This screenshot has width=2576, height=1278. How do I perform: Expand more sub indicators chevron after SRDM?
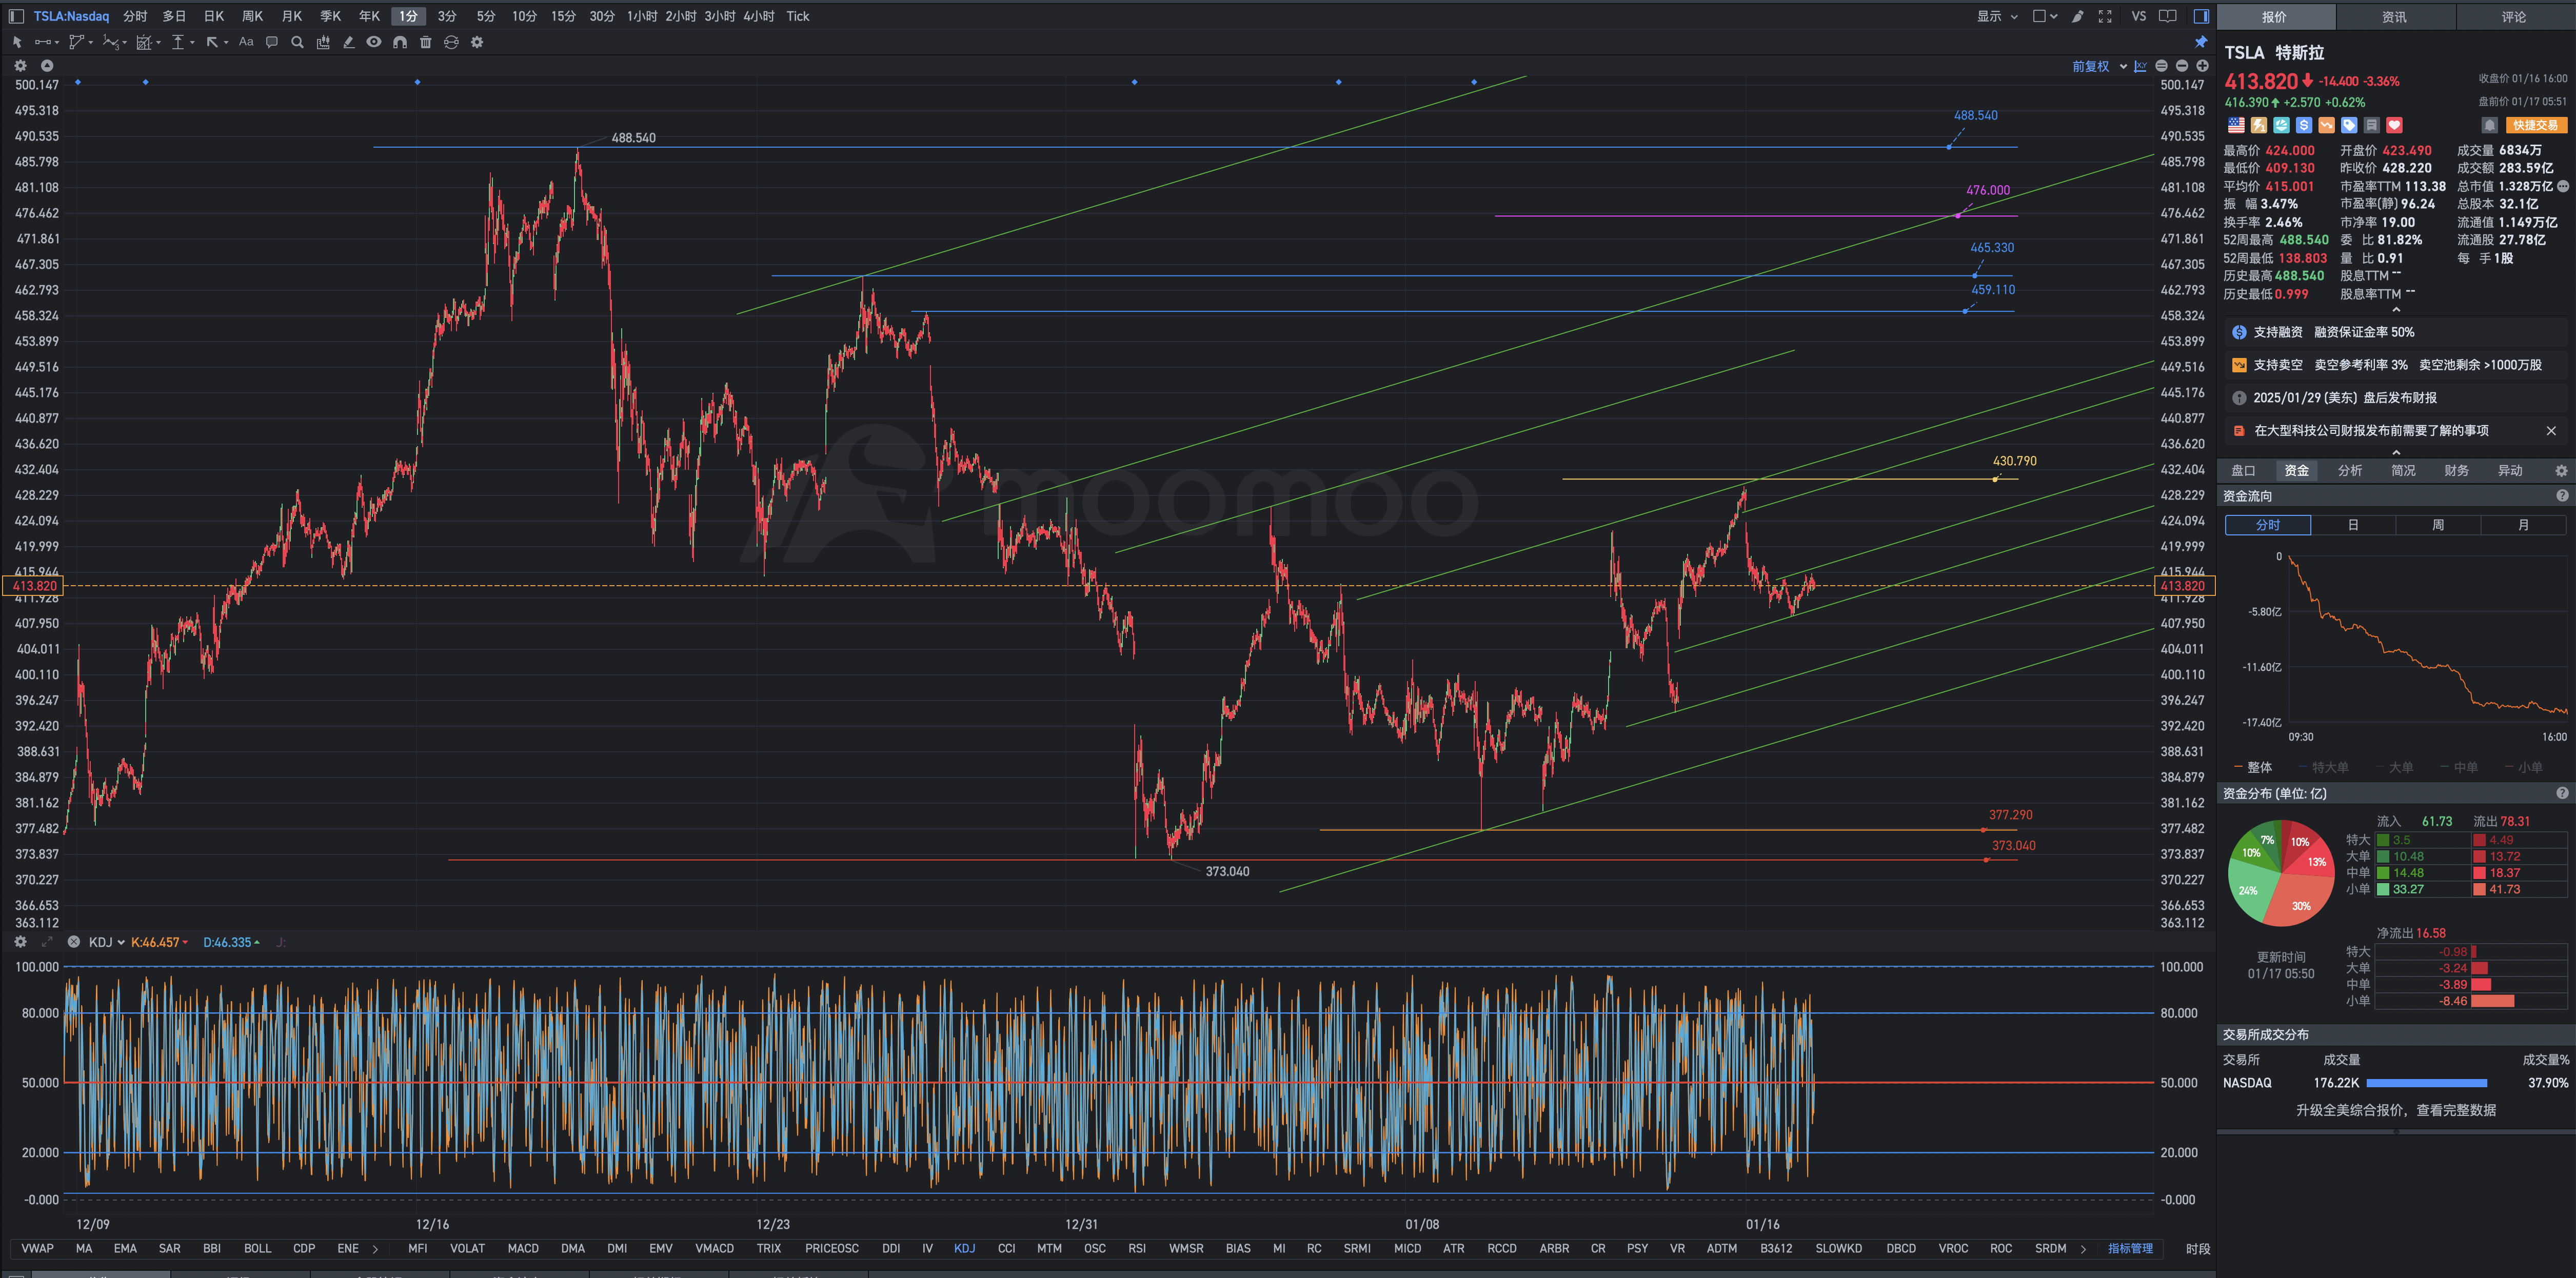2083,1248
